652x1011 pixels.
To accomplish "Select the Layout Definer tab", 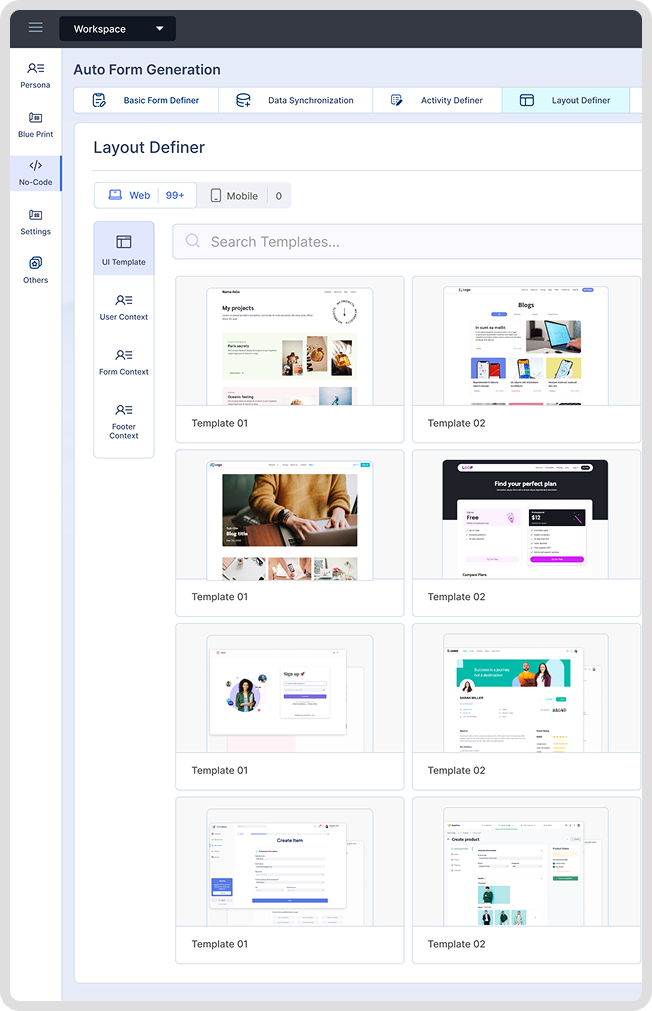I will click(x=566, y=100).
